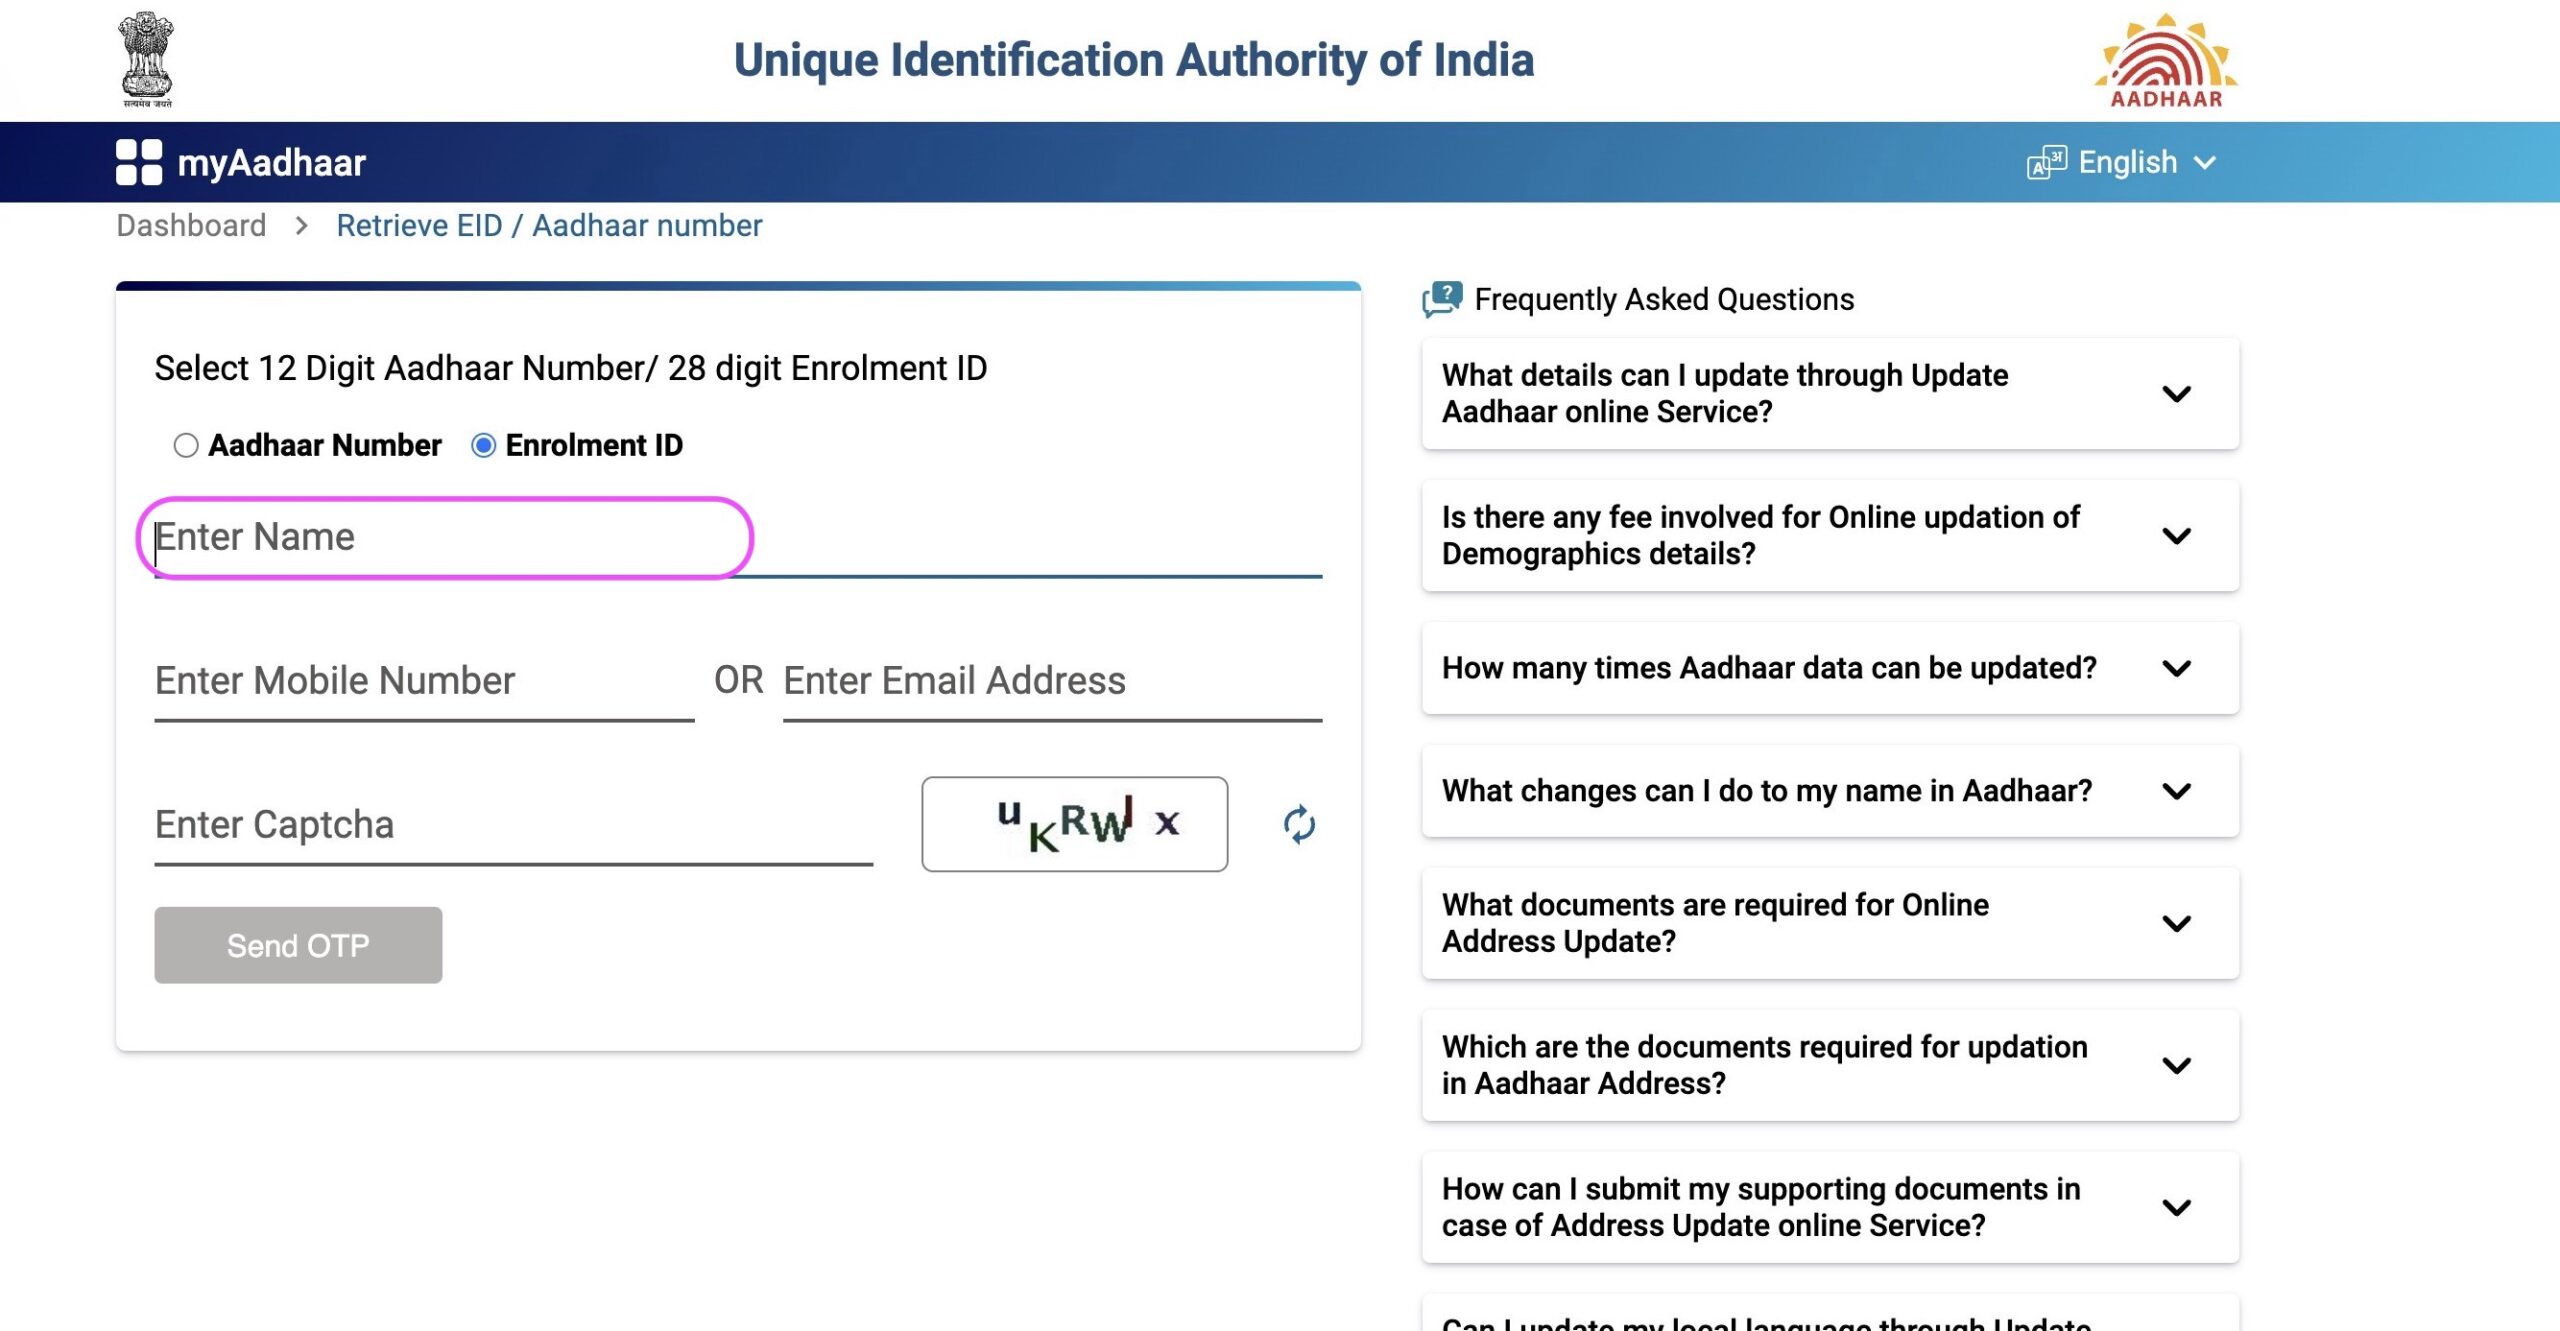Click the Send OTP button
The width and height of the screenshot is (2560, 1331).
click(x=298, y=945)
